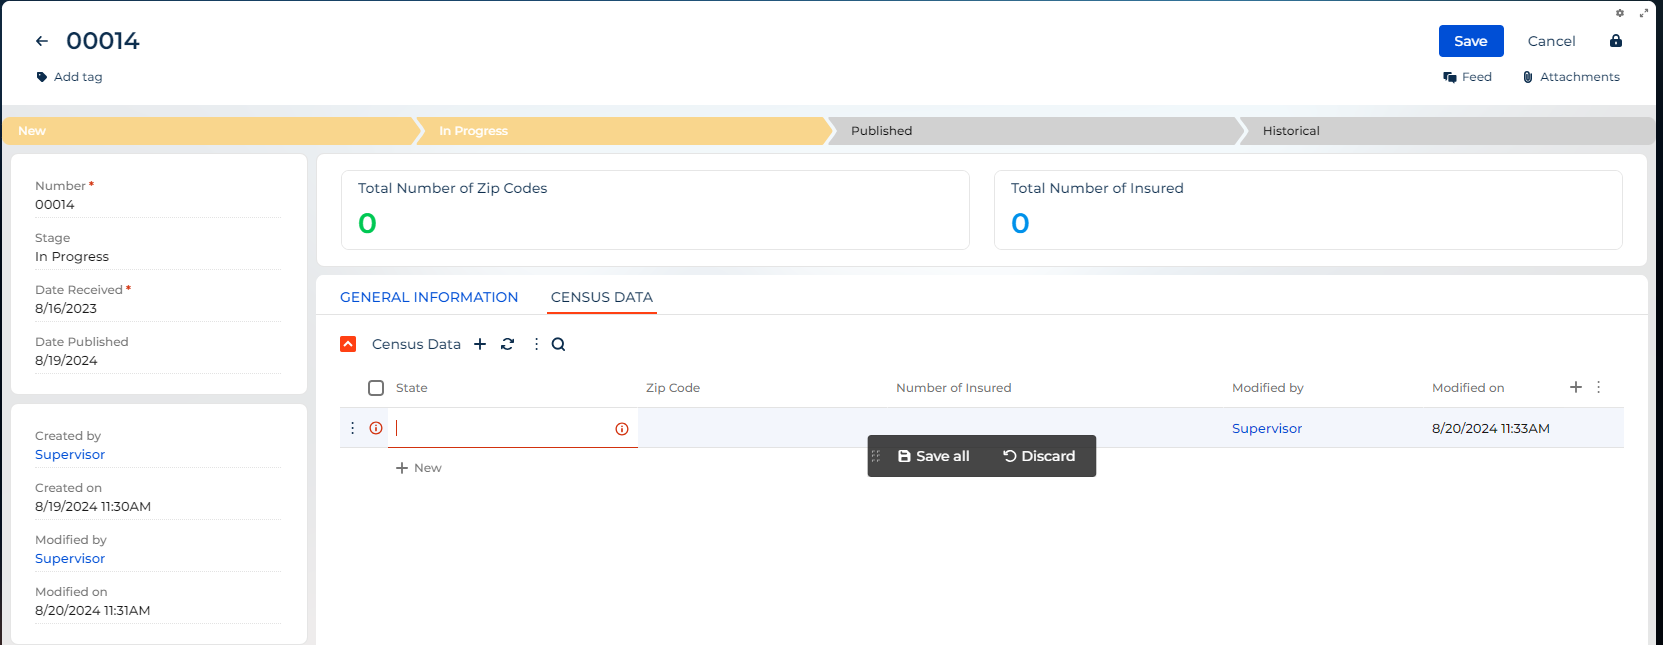Collapse the Census Data section
This screenshot has width=1663, height=645.
click(x=348, y=344)
